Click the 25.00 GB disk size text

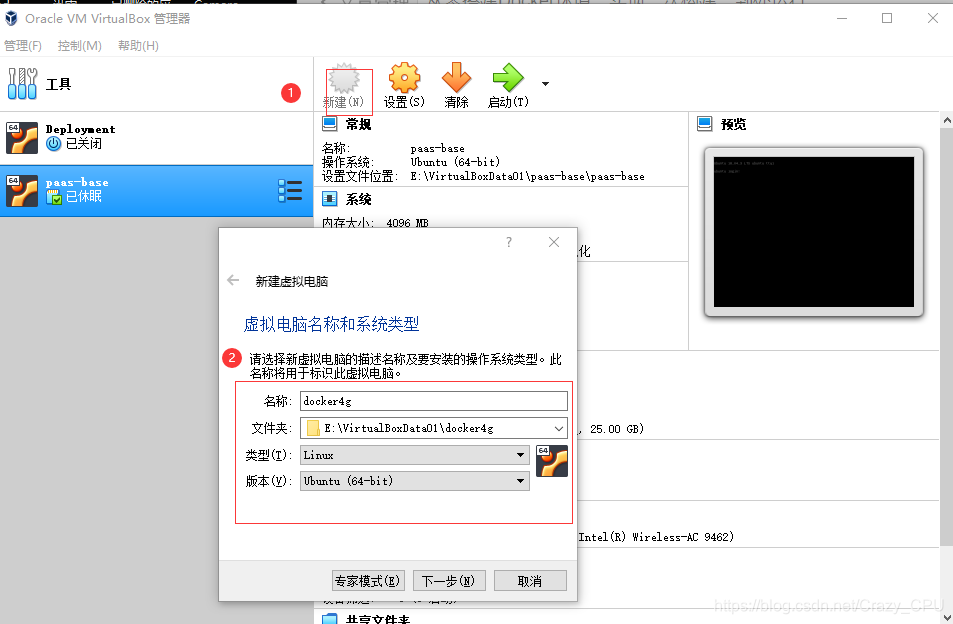click(616, 429)
